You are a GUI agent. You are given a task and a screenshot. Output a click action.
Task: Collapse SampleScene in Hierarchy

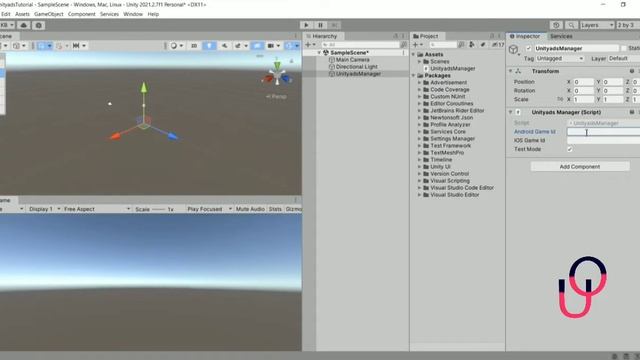coord(319,53)
